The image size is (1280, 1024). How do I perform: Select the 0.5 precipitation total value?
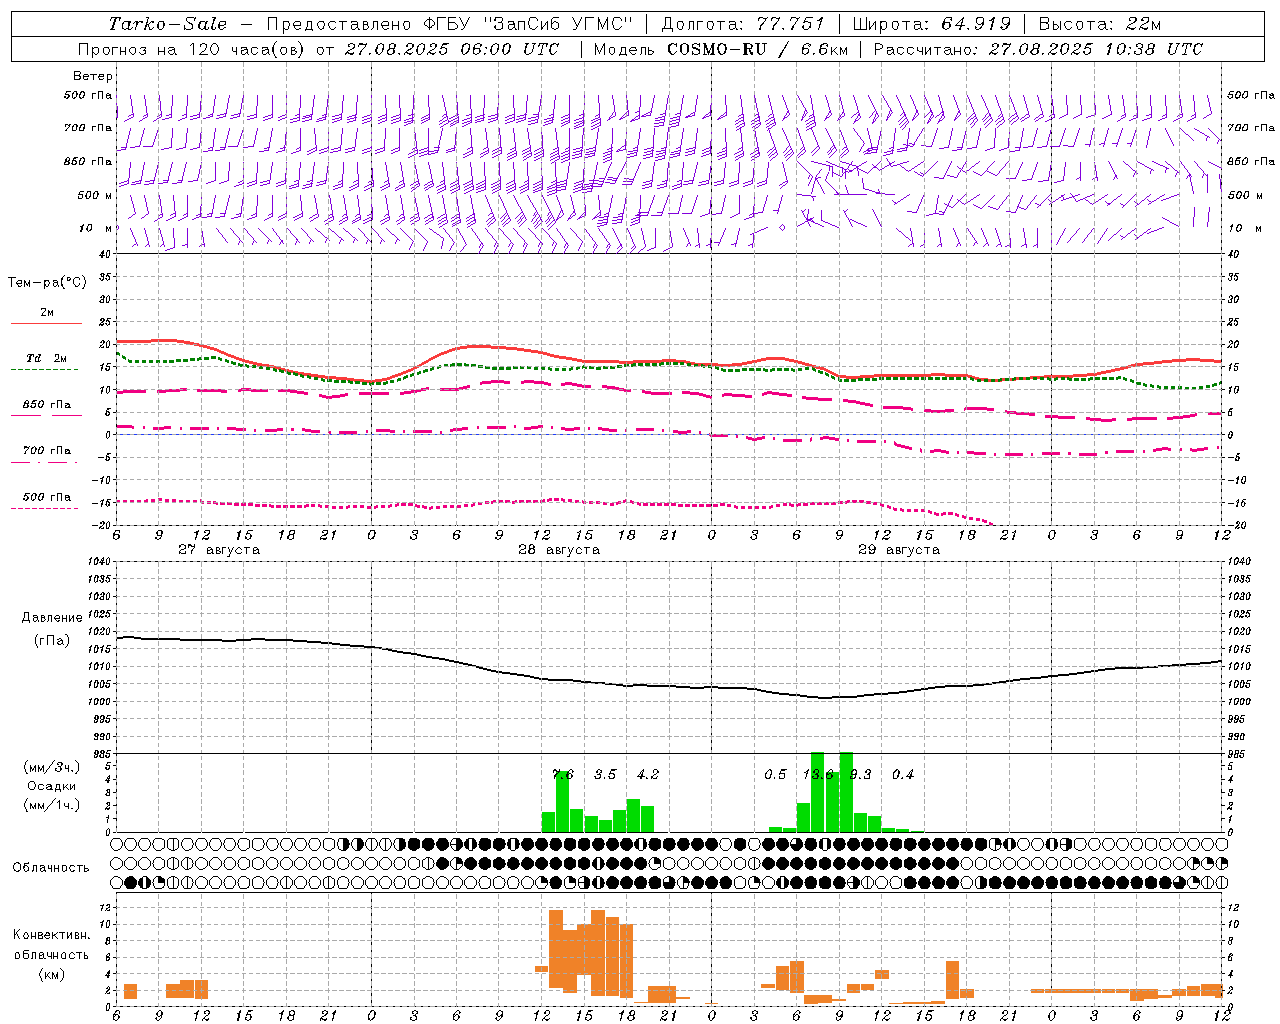(775, 774)
